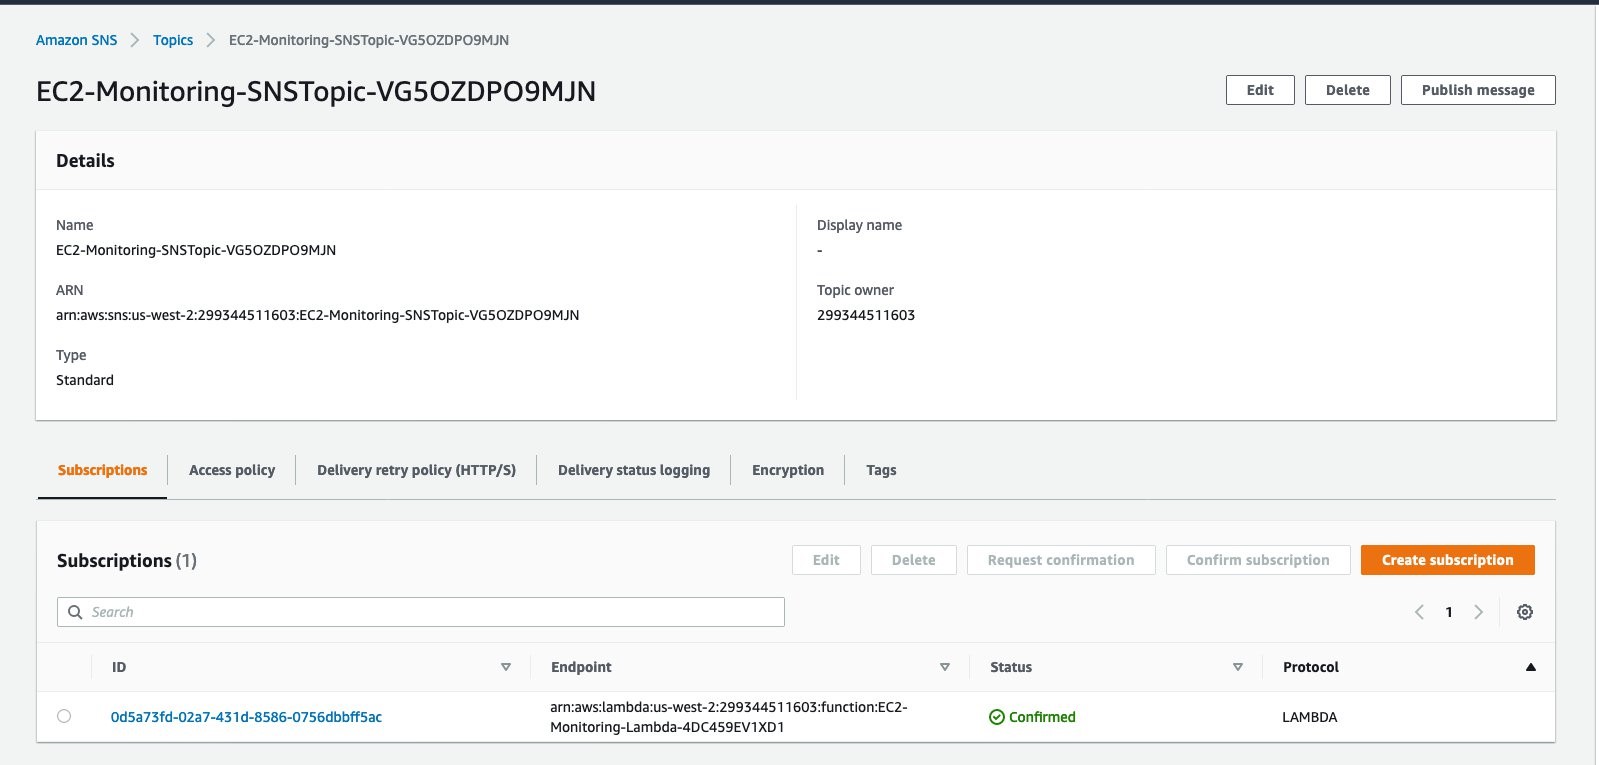Click the topic Edit button
Viewport: 1599px width, 765px height.
(x=1260, y=90)
